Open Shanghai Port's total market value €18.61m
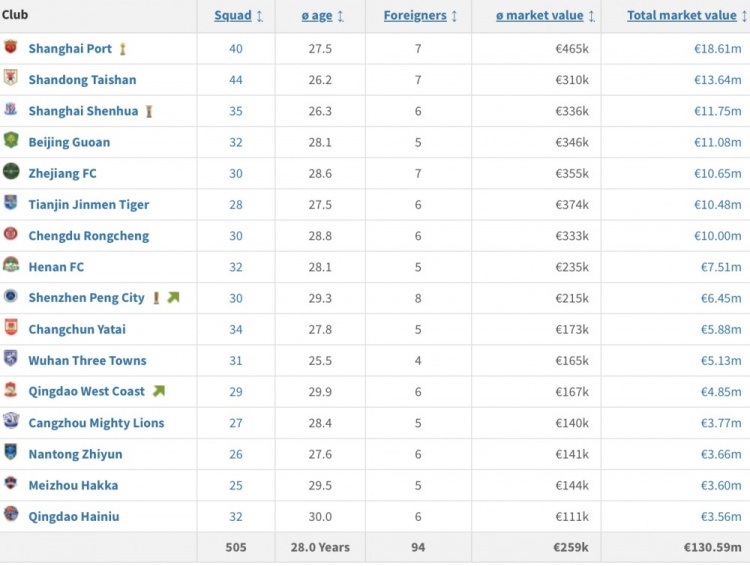 (718, 49)
